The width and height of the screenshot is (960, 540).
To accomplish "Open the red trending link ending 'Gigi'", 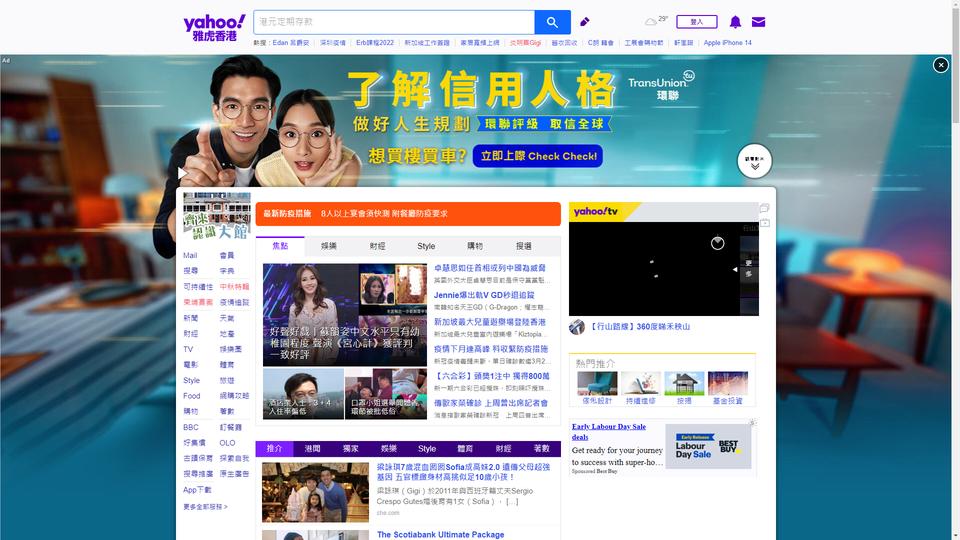I will pyautogui.click(x=525, y=43).
